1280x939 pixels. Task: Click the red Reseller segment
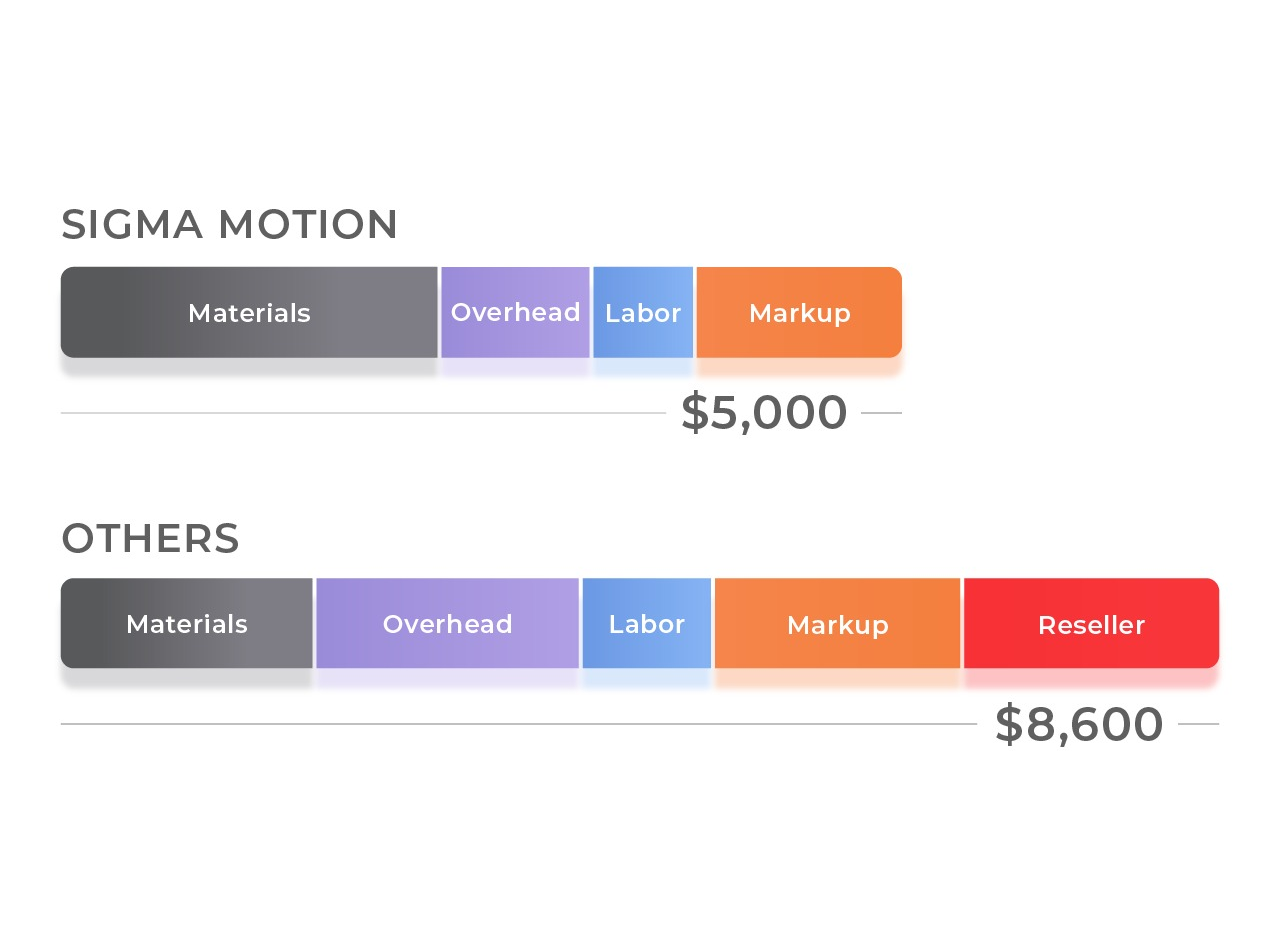point(1091,624)
